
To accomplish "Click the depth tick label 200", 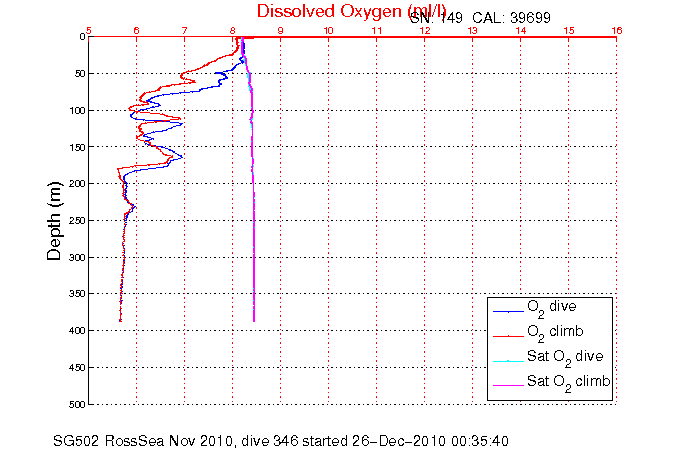I will coord(77,184).
